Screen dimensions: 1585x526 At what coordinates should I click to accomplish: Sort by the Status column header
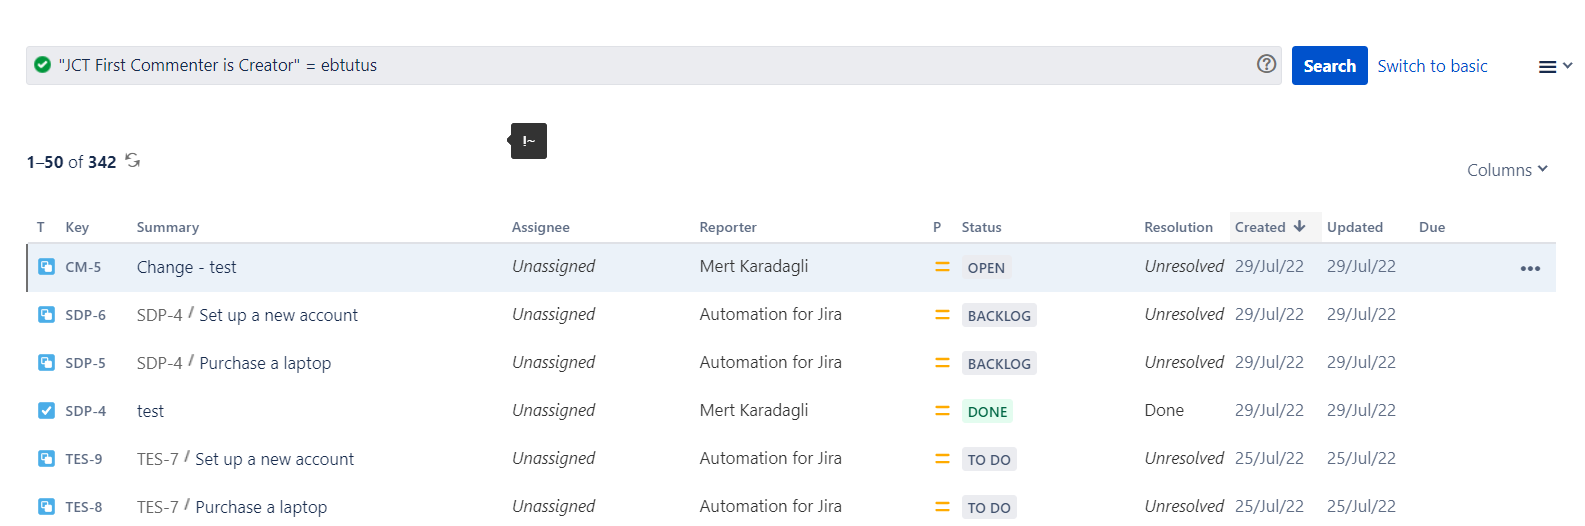[x=981, y=227]
